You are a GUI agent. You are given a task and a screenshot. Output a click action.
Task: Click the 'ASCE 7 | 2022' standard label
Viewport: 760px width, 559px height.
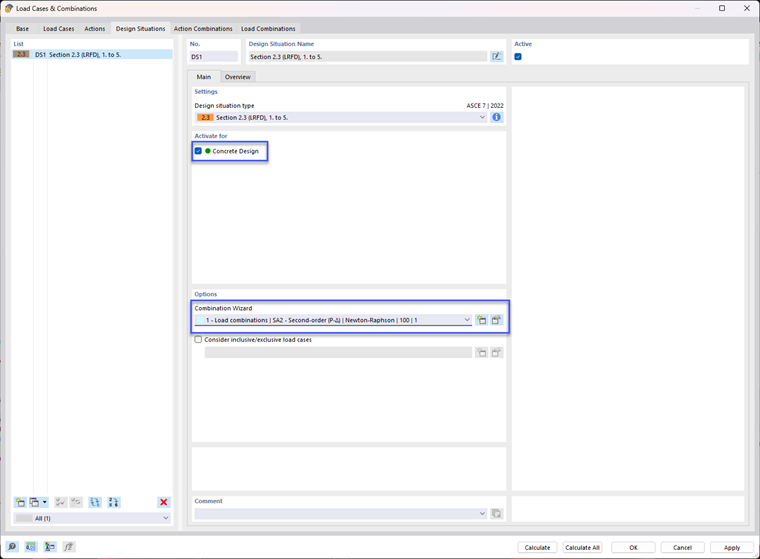[x=485, y=105]
